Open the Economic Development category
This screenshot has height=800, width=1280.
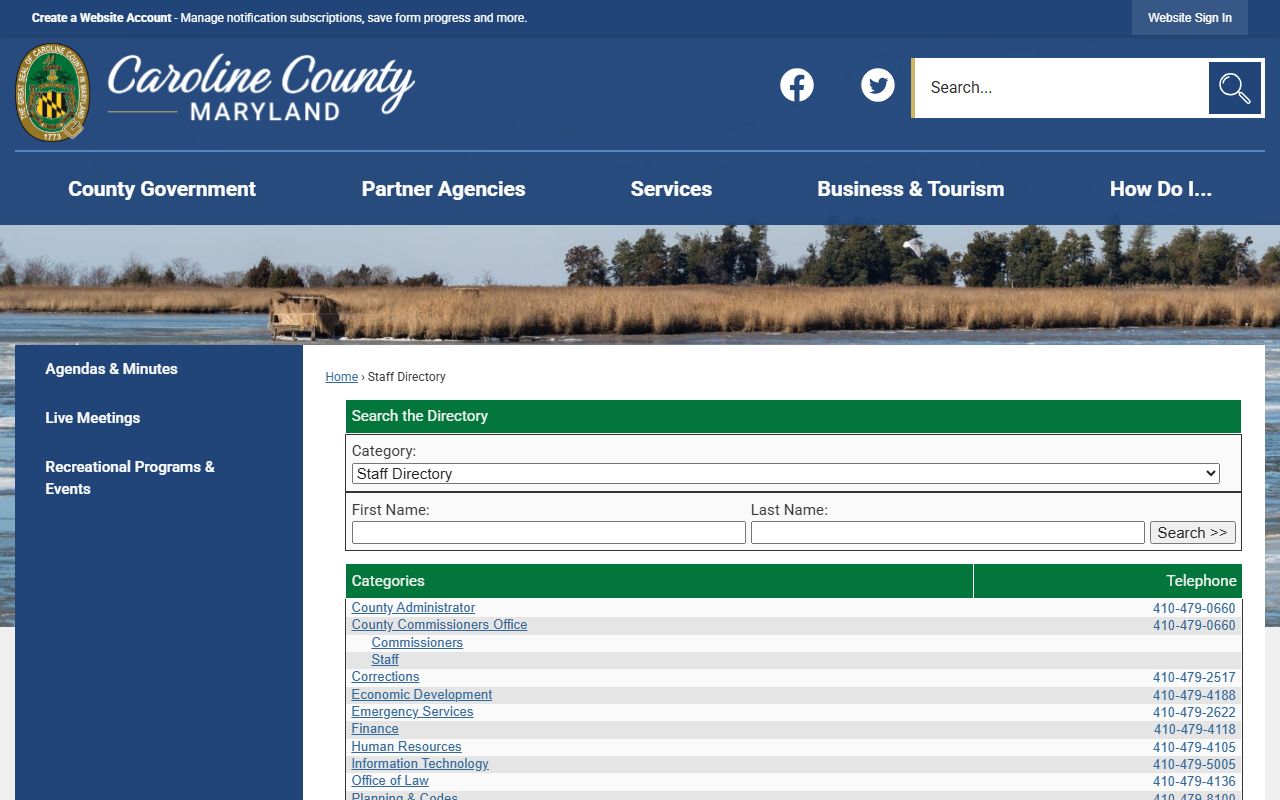coord(421,695)
